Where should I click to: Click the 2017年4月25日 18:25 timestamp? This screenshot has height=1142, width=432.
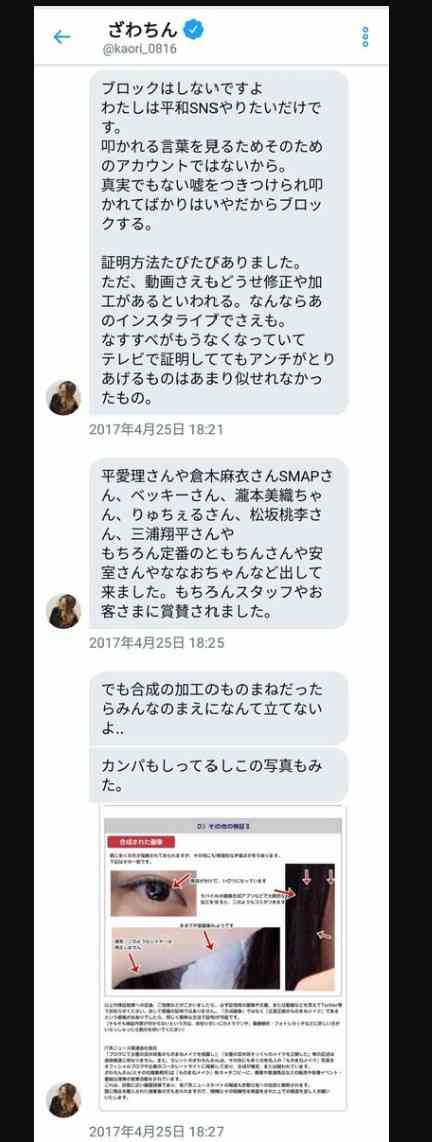[156, 643]
